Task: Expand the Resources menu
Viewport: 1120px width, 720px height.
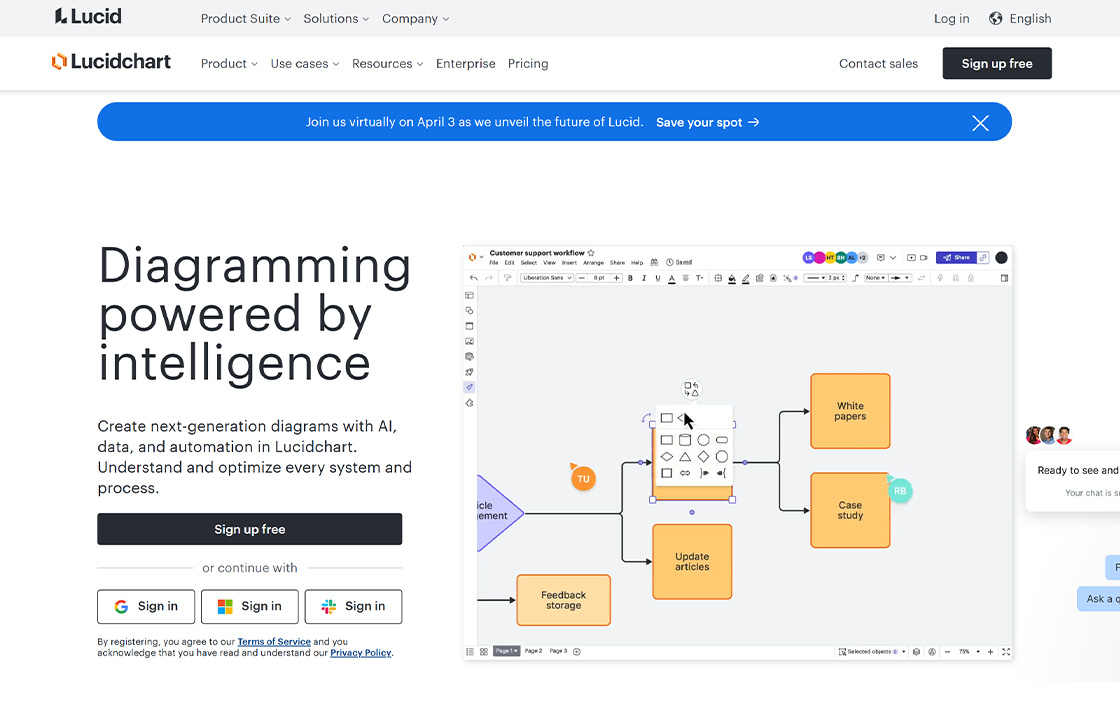Action: coord(387,64)
